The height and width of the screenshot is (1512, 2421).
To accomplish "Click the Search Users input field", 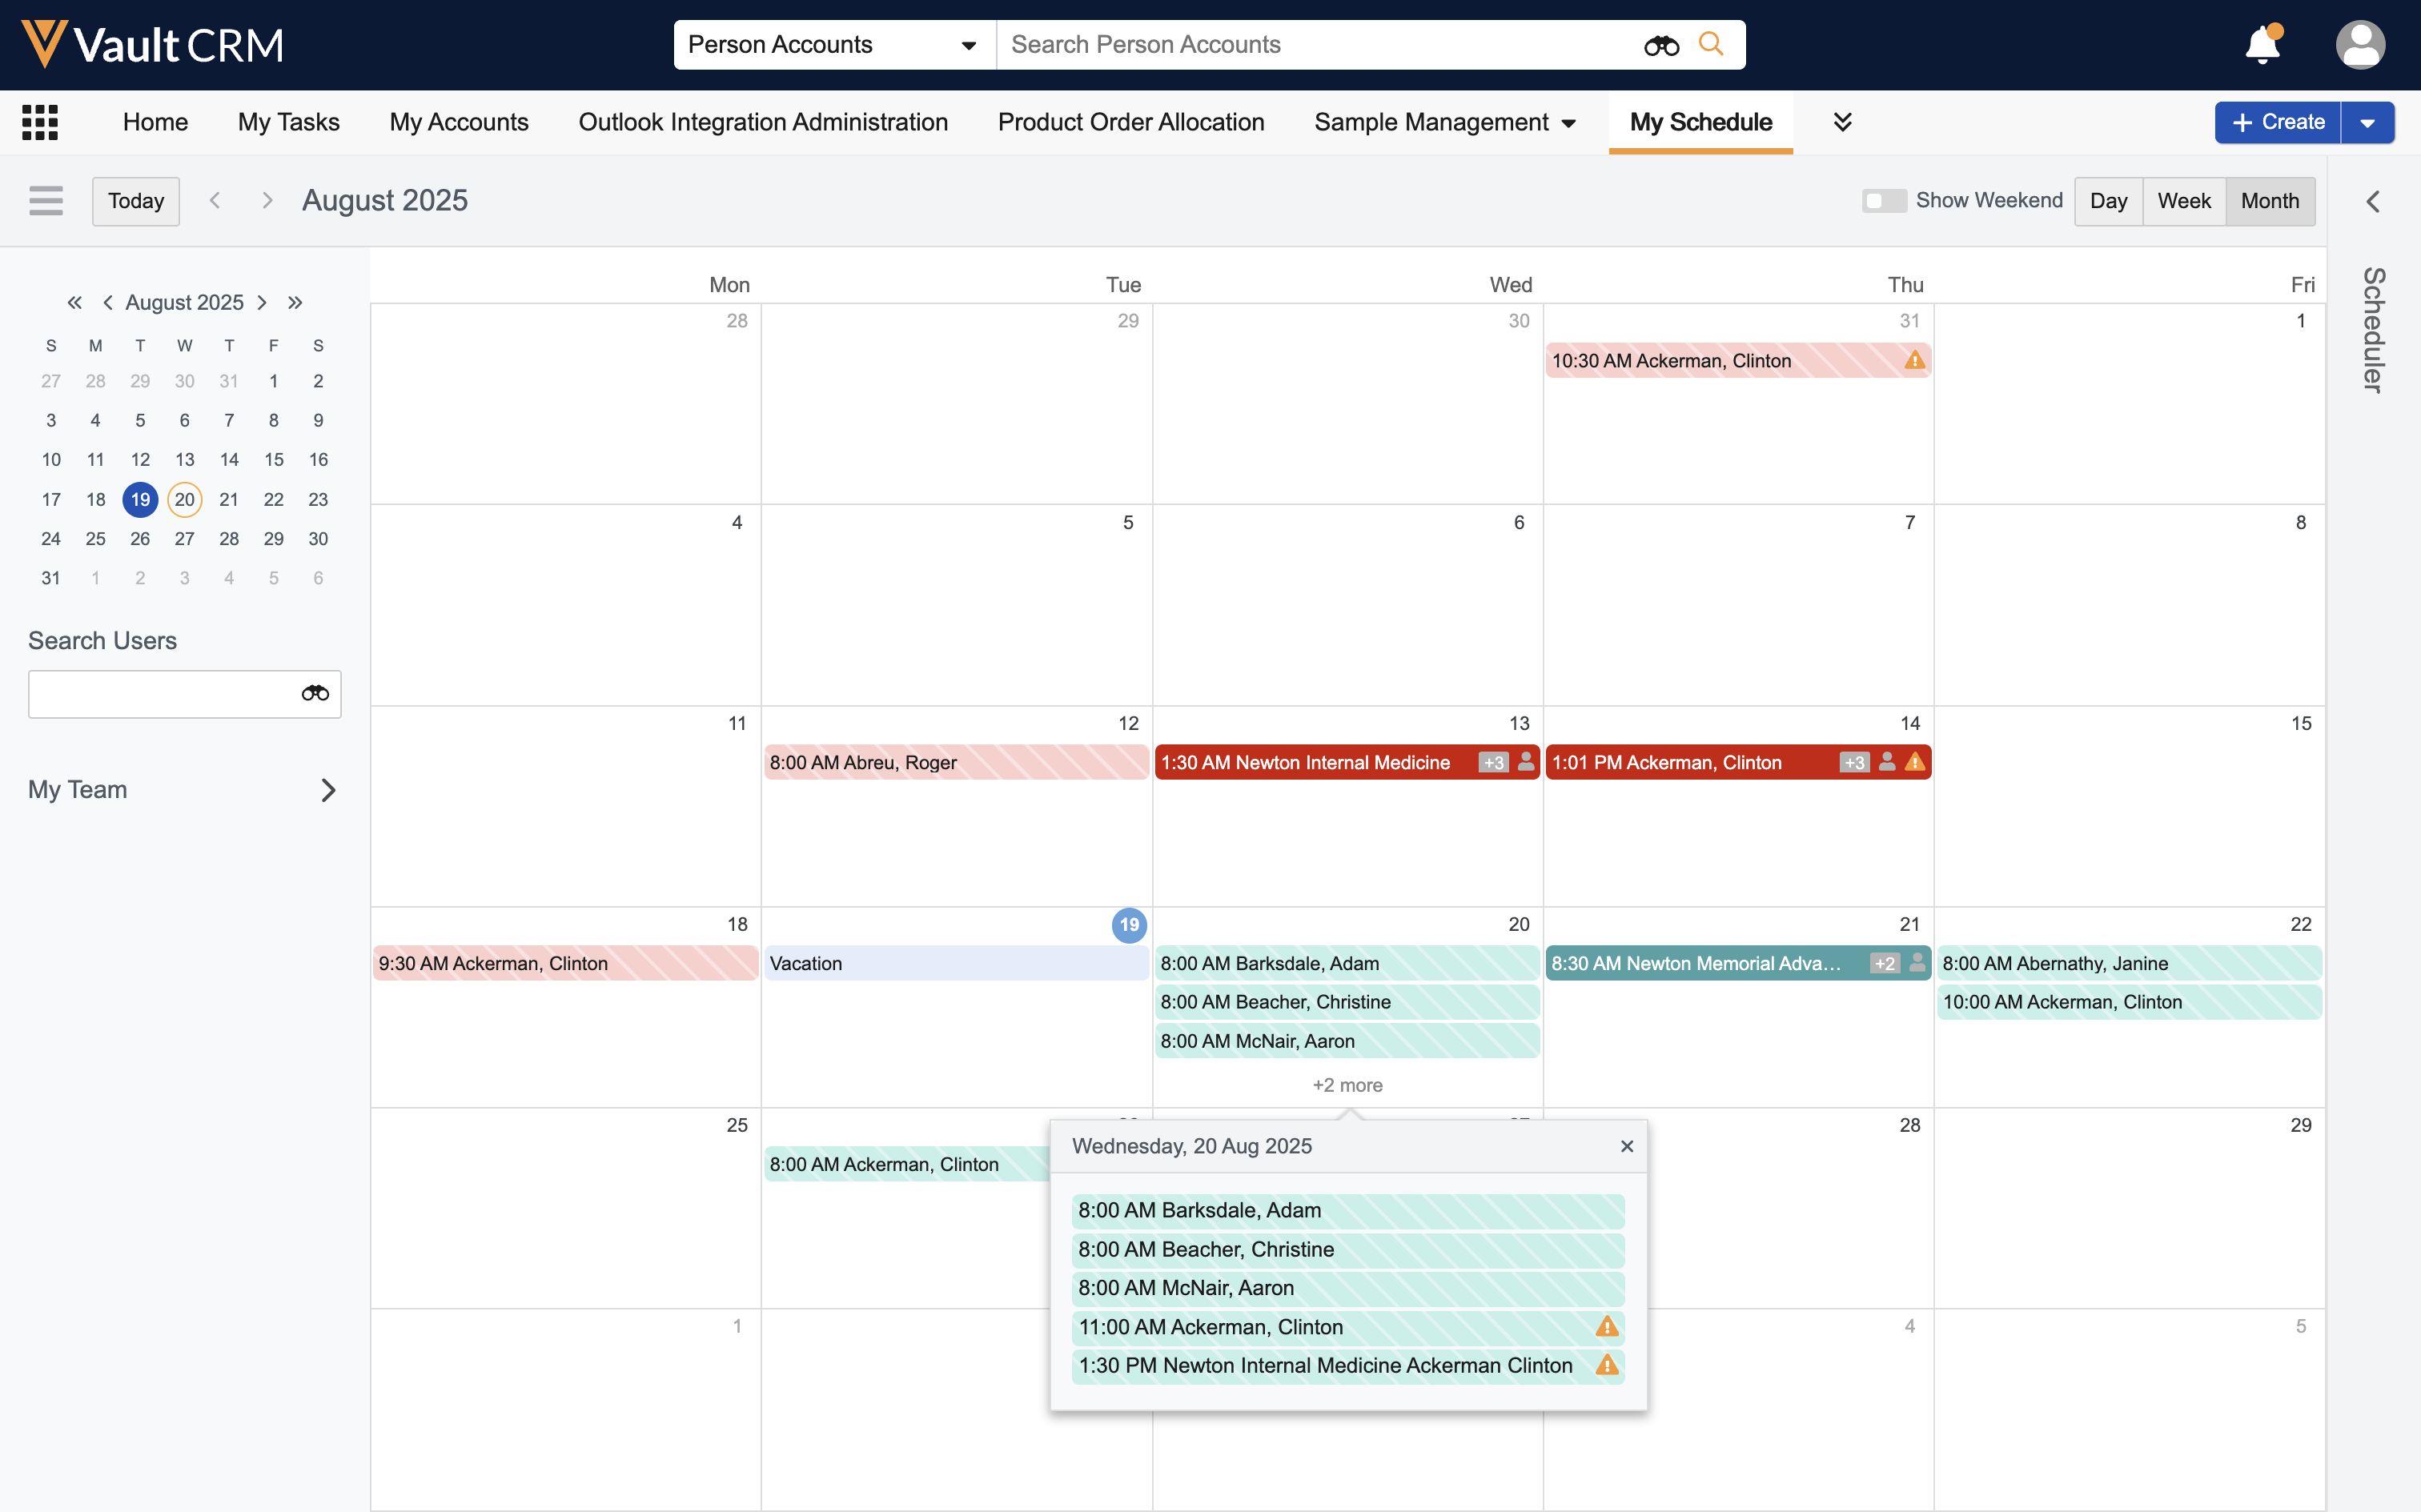I will point(160,693).
